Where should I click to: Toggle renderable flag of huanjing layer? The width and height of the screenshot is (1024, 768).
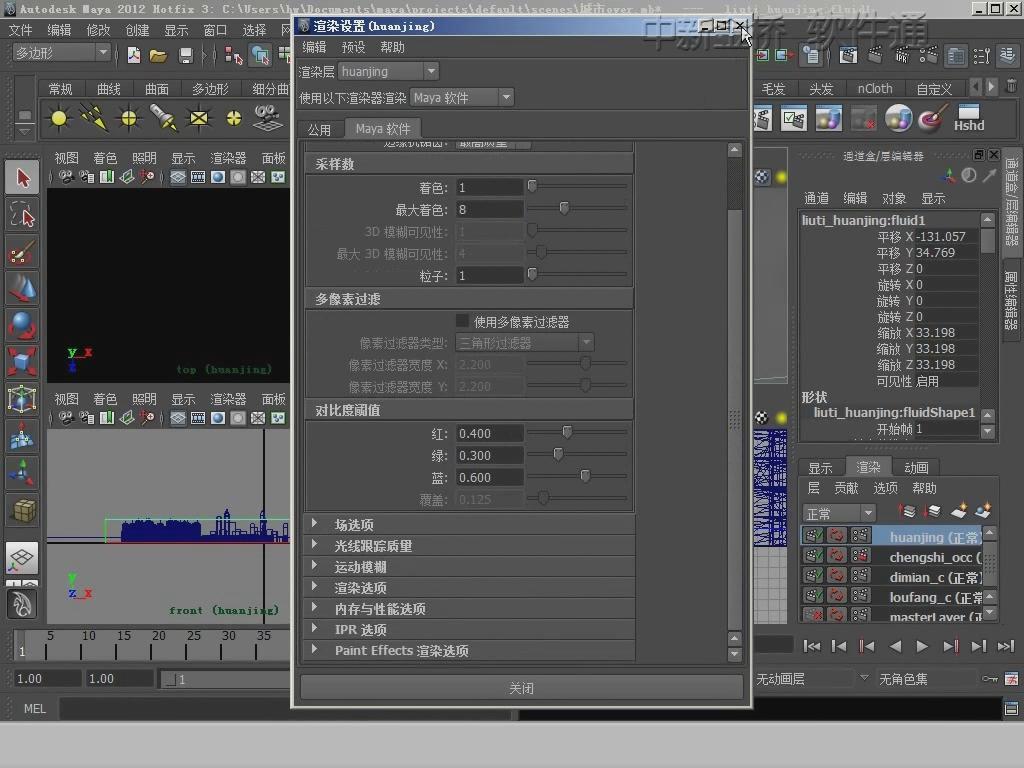[813, 536]
